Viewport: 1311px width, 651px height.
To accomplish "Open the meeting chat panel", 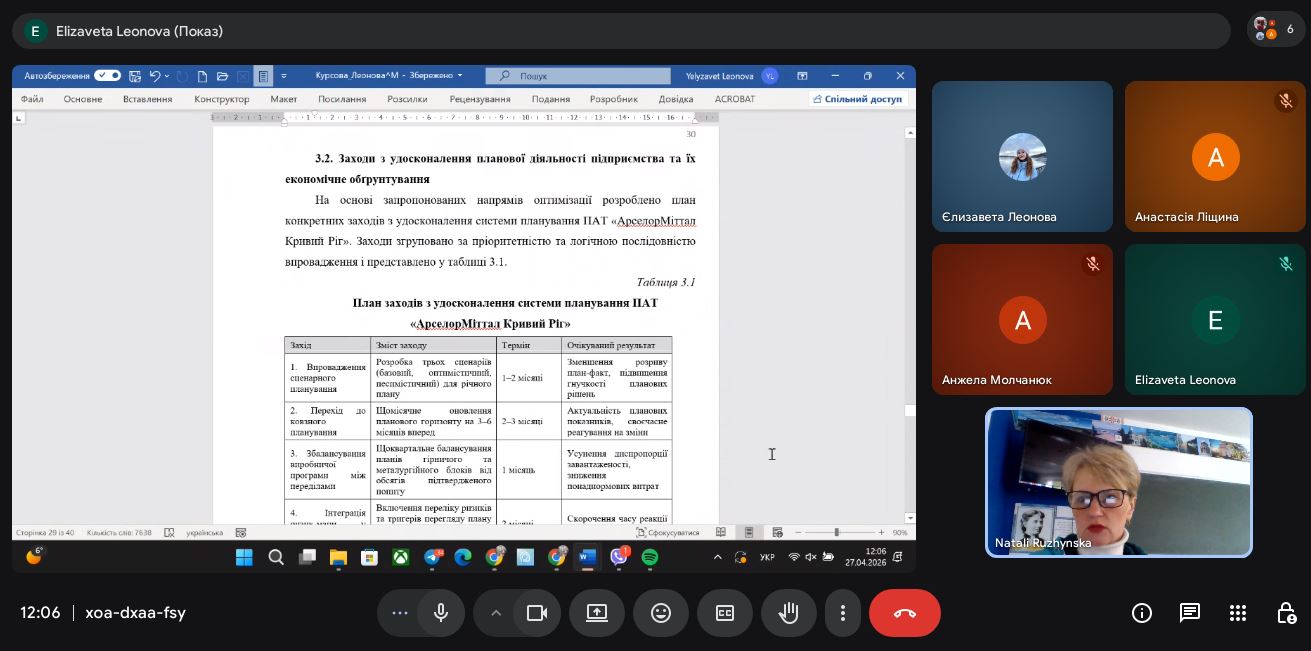I will point(1189,613).
